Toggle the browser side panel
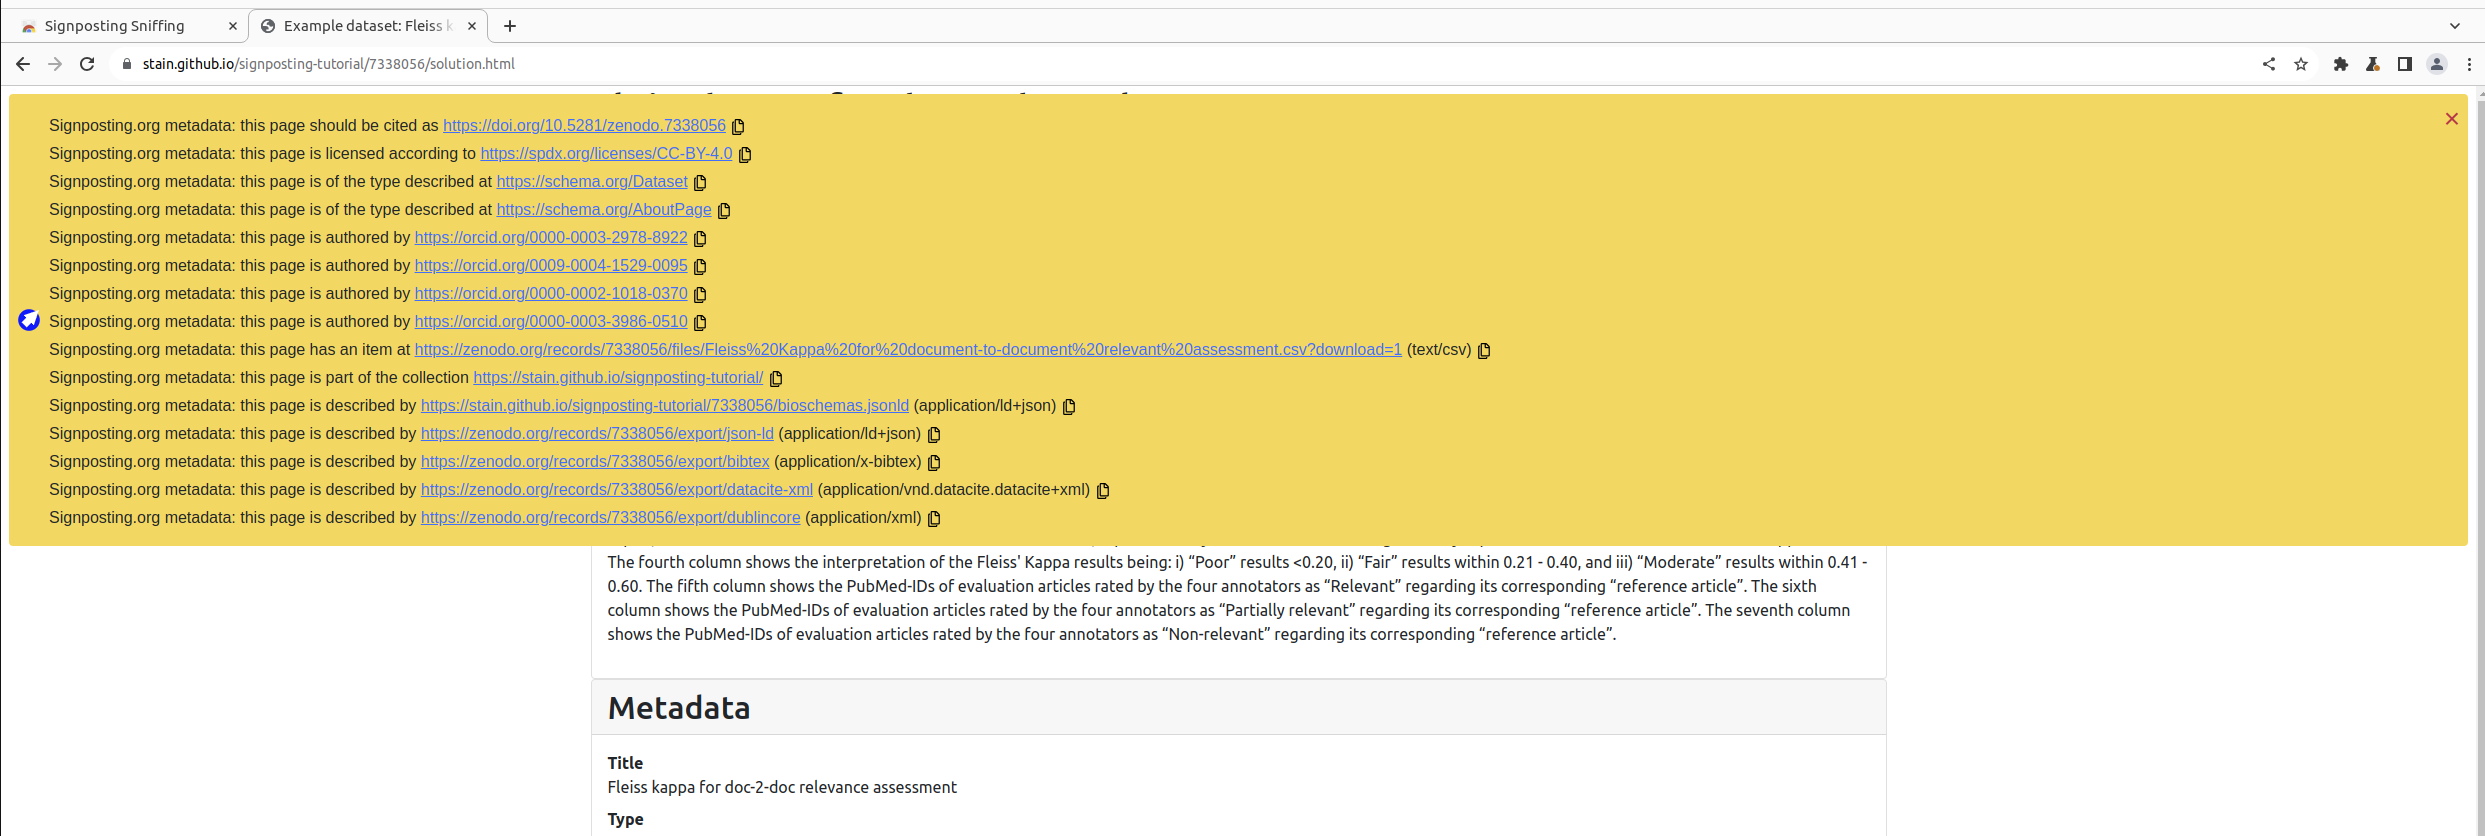The height and width of the screenshot is (836, 2485). (2405, 64)
